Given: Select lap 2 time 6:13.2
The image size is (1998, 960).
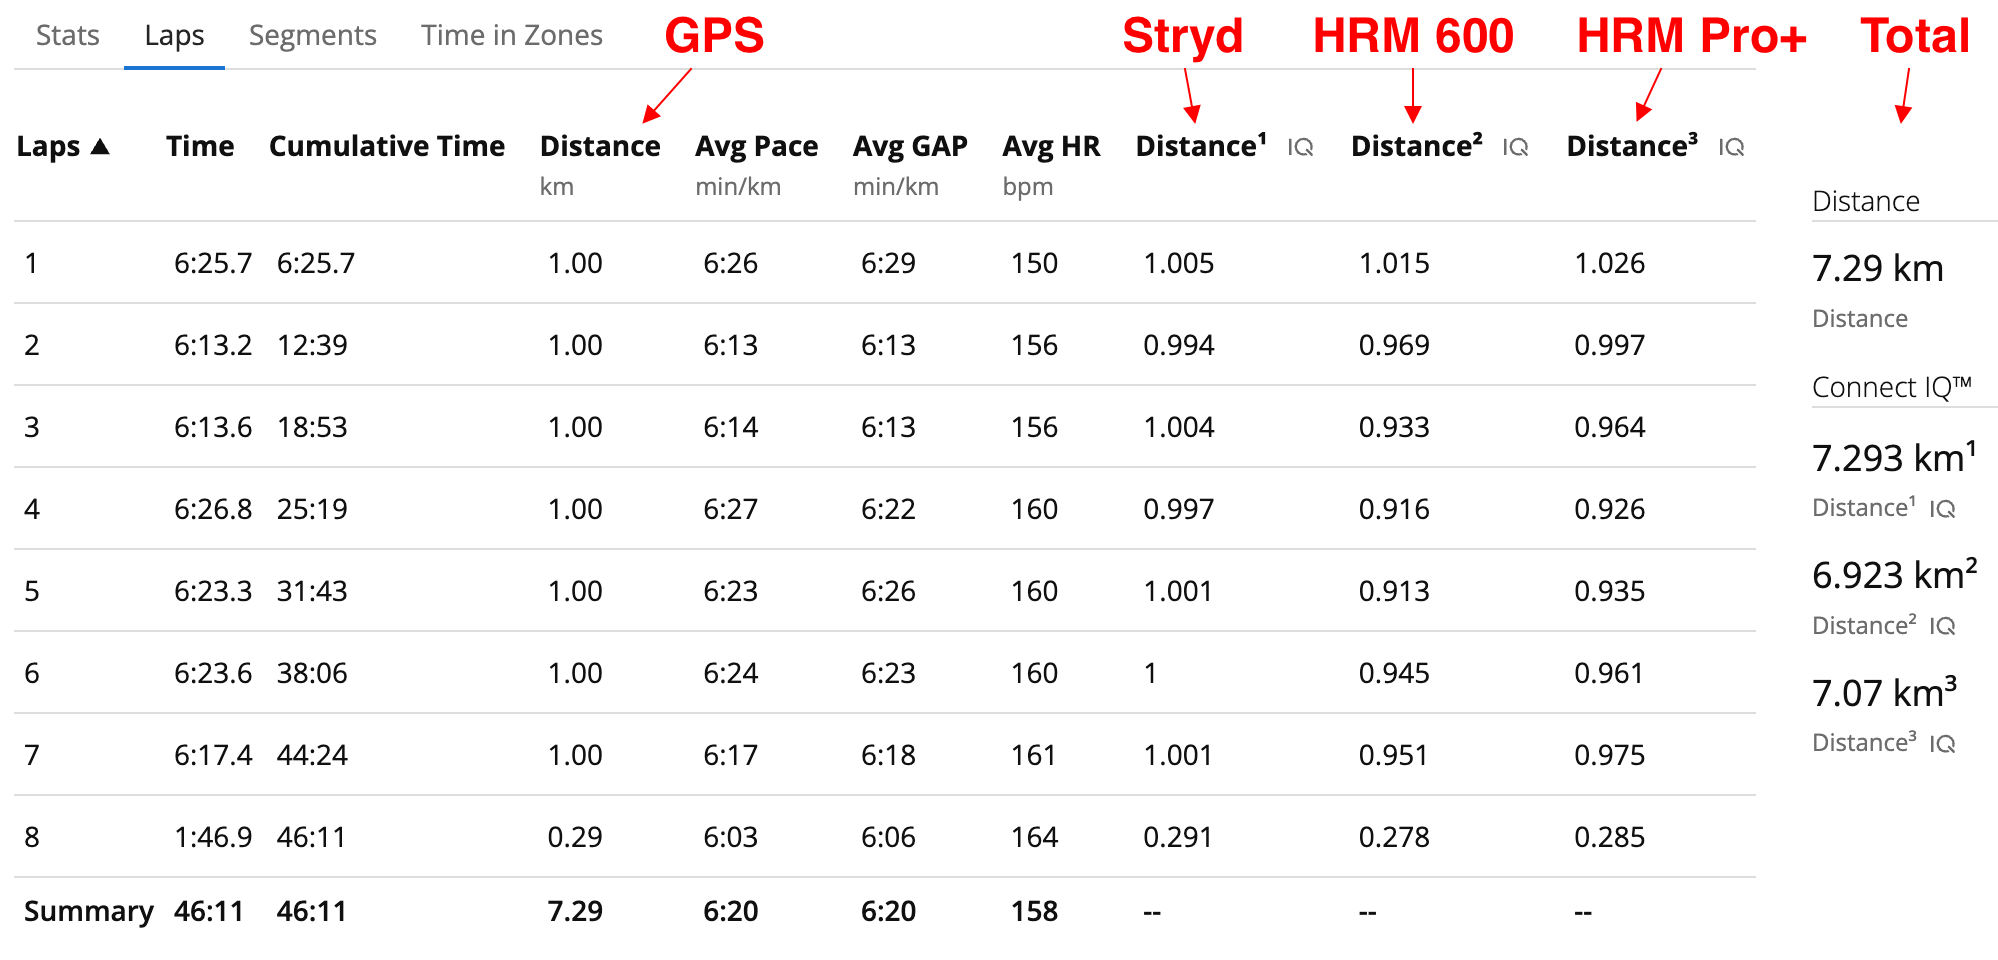Looking at the screenshot, I should point(213,345).
